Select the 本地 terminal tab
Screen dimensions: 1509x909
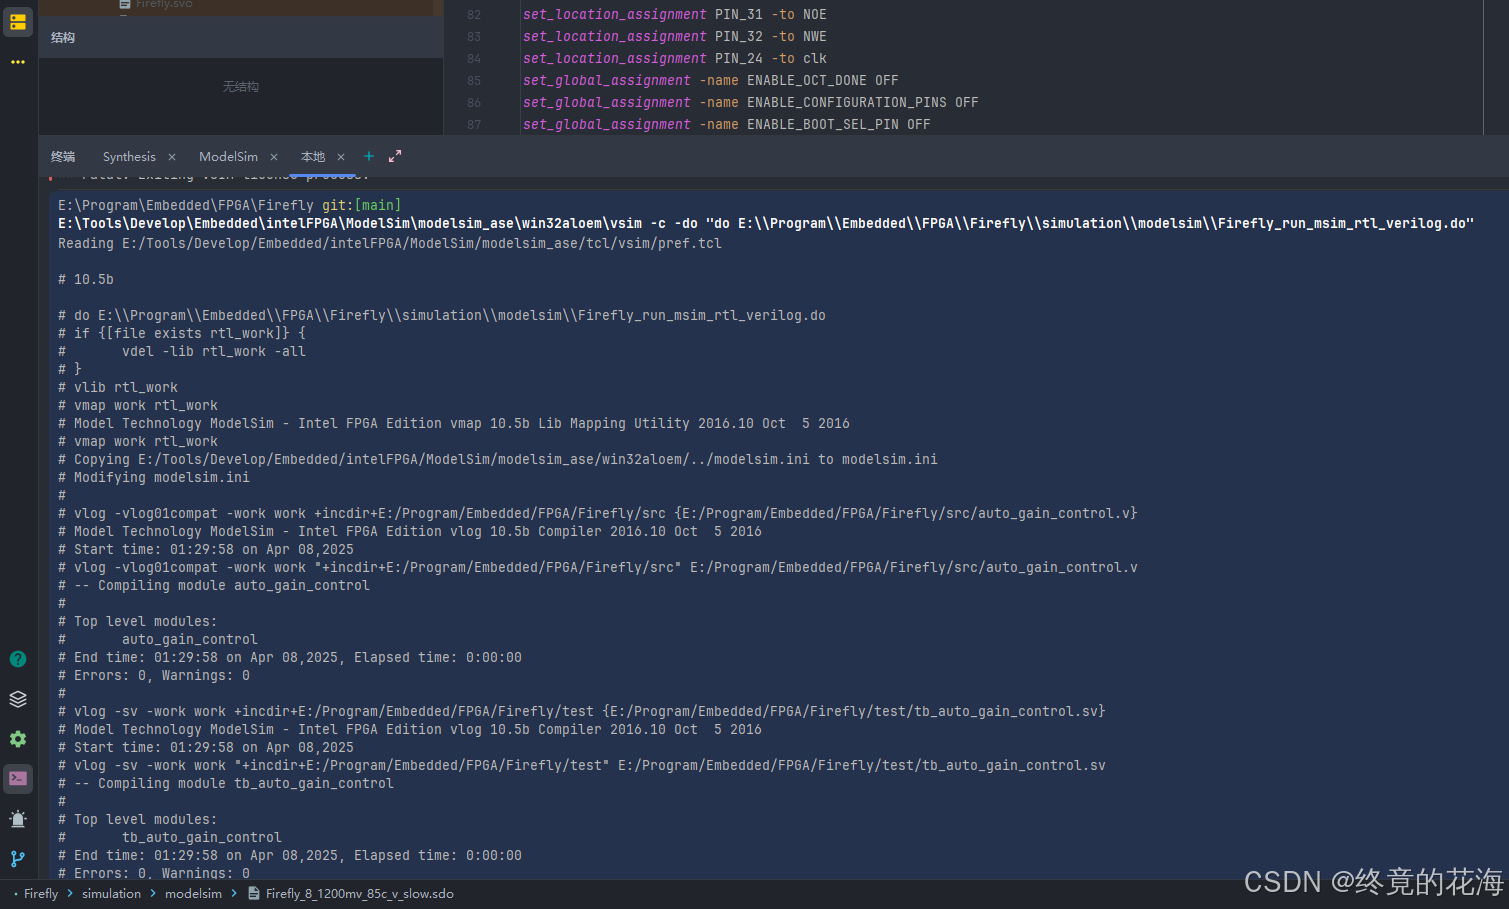point(313,157)
